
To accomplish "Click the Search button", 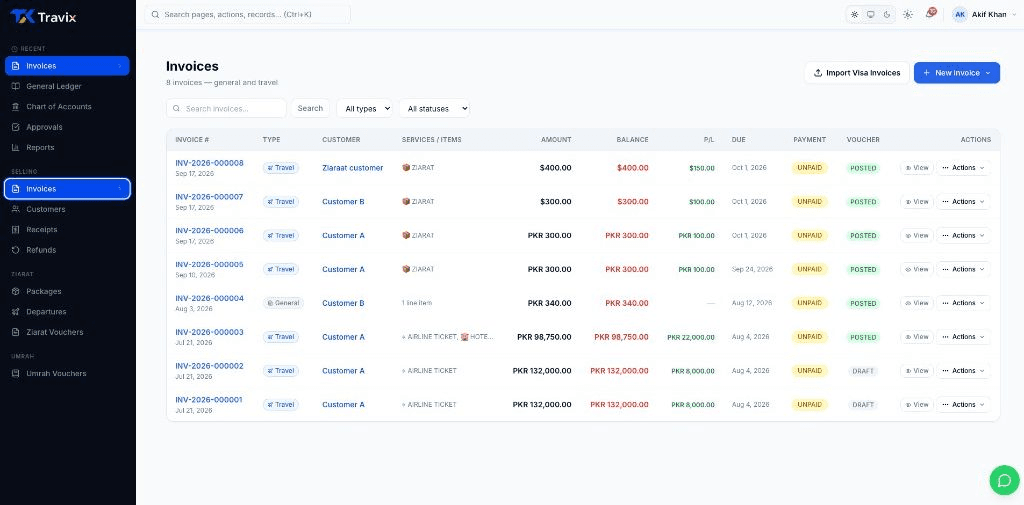I will [310, 108].
